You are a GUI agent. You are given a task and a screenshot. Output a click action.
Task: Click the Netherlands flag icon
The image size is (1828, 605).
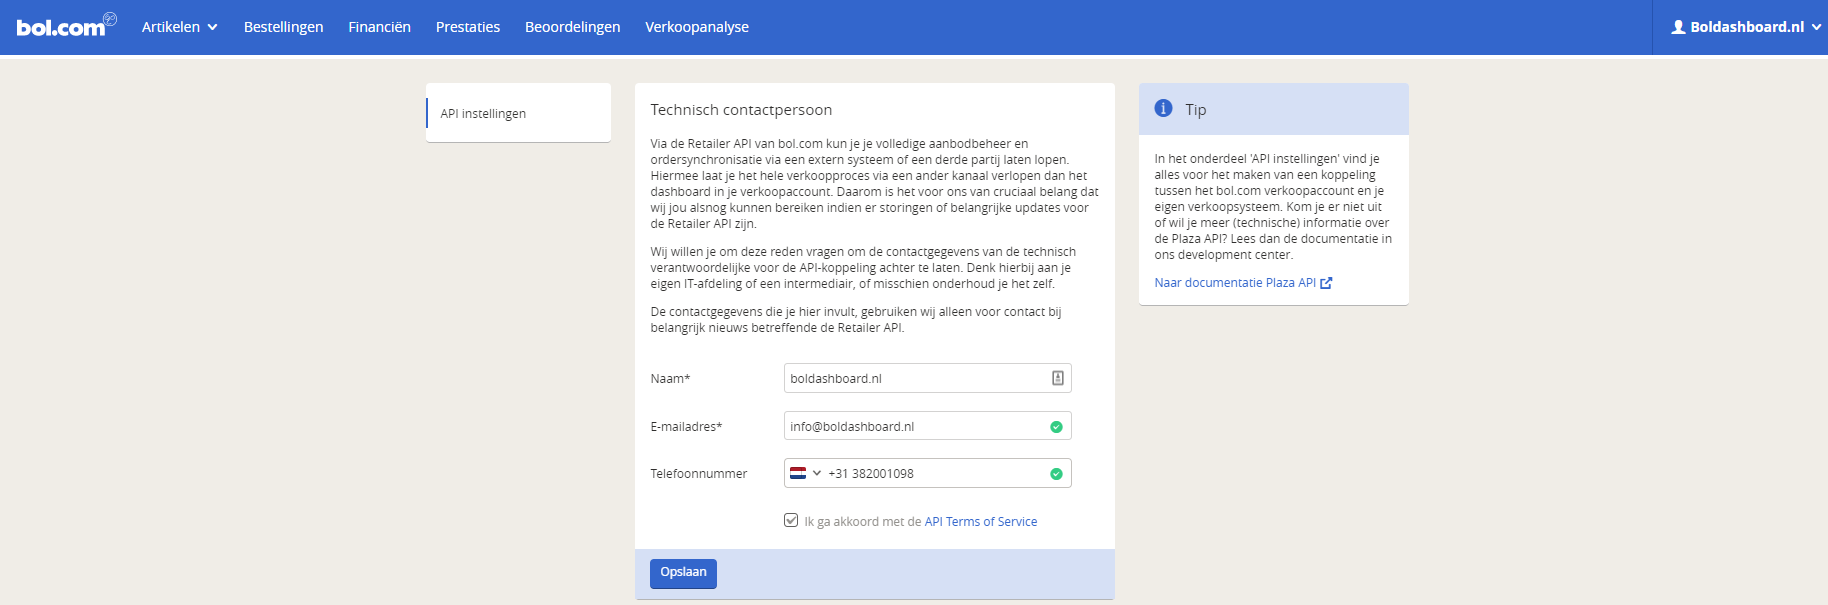click(x=798, y=473)
